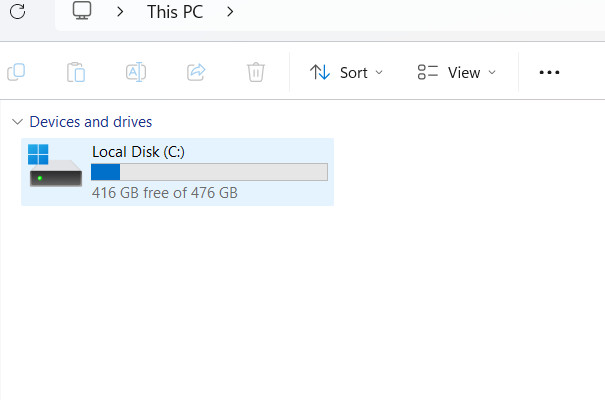
Task: Click the Local Disk storage usage bar
Action: coord(210,172)
